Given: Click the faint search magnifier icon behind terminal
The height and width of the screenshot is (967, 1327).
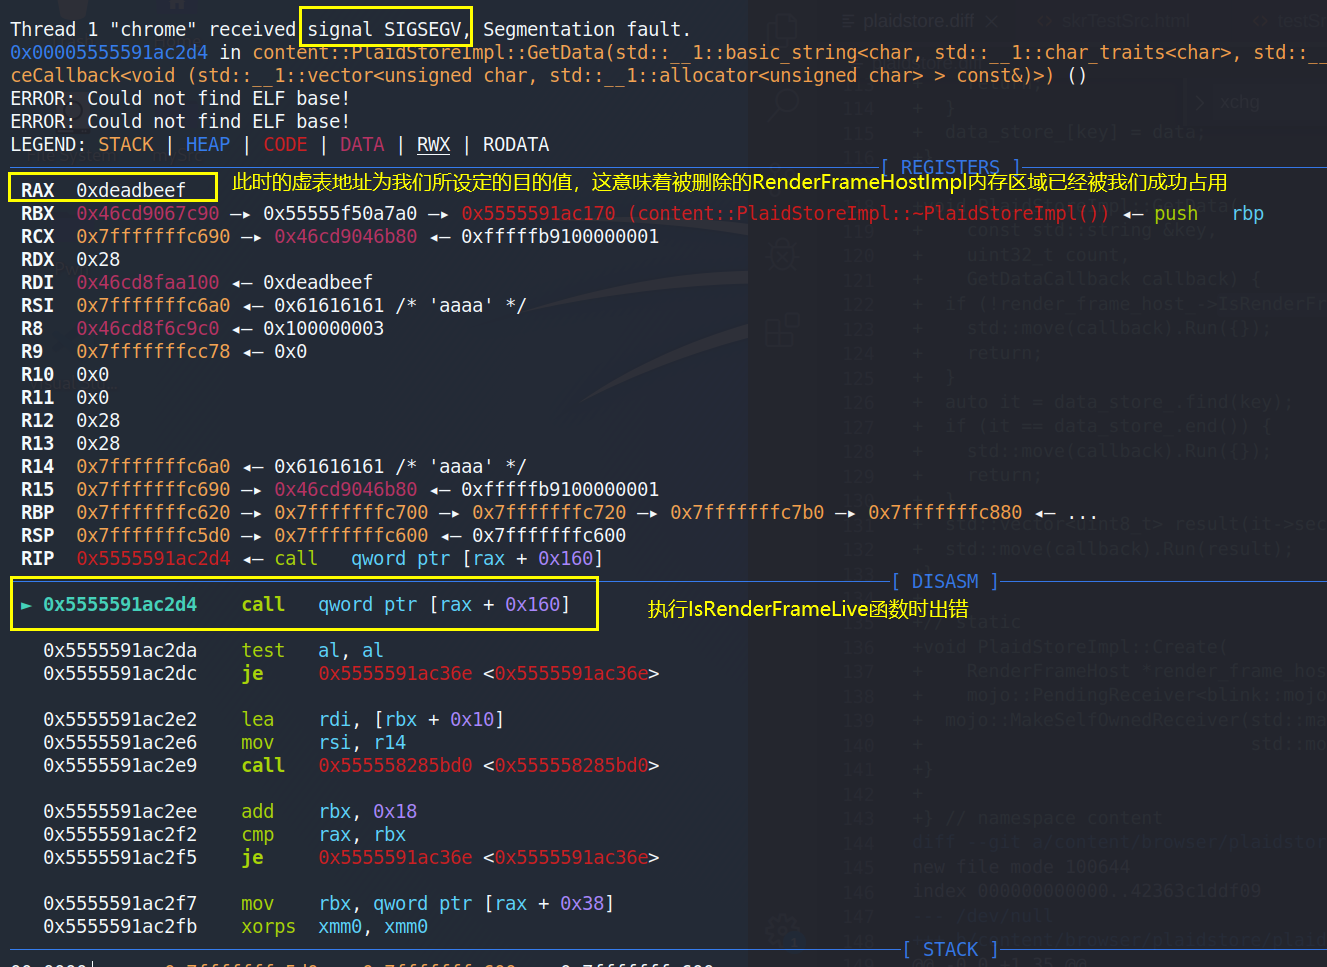Looking at the screenshot, I should (x=785, y=100).
